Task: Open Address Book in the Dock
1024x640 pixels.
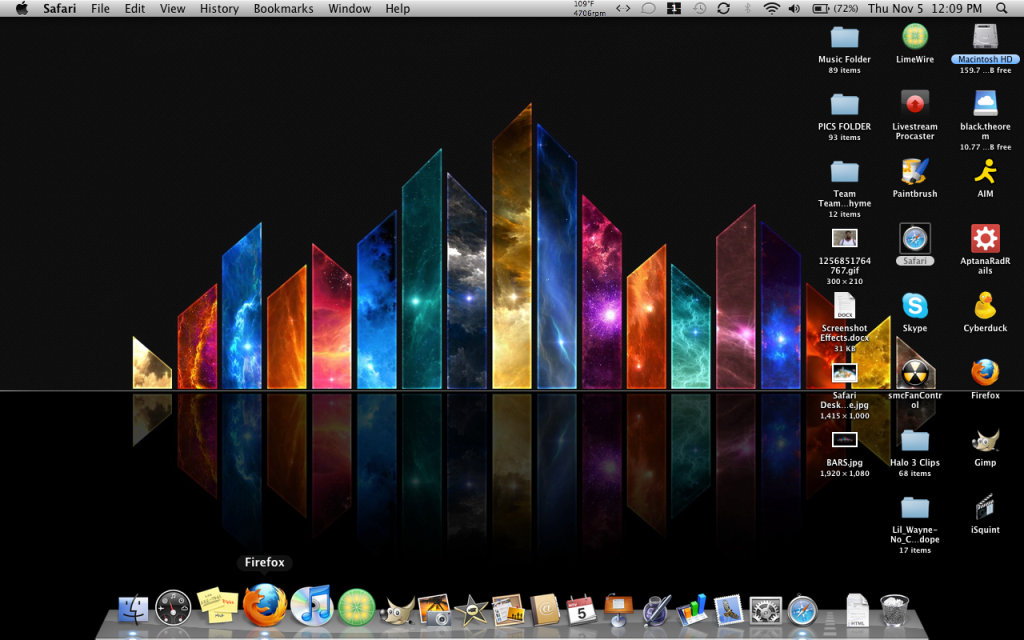Action: 545,610
